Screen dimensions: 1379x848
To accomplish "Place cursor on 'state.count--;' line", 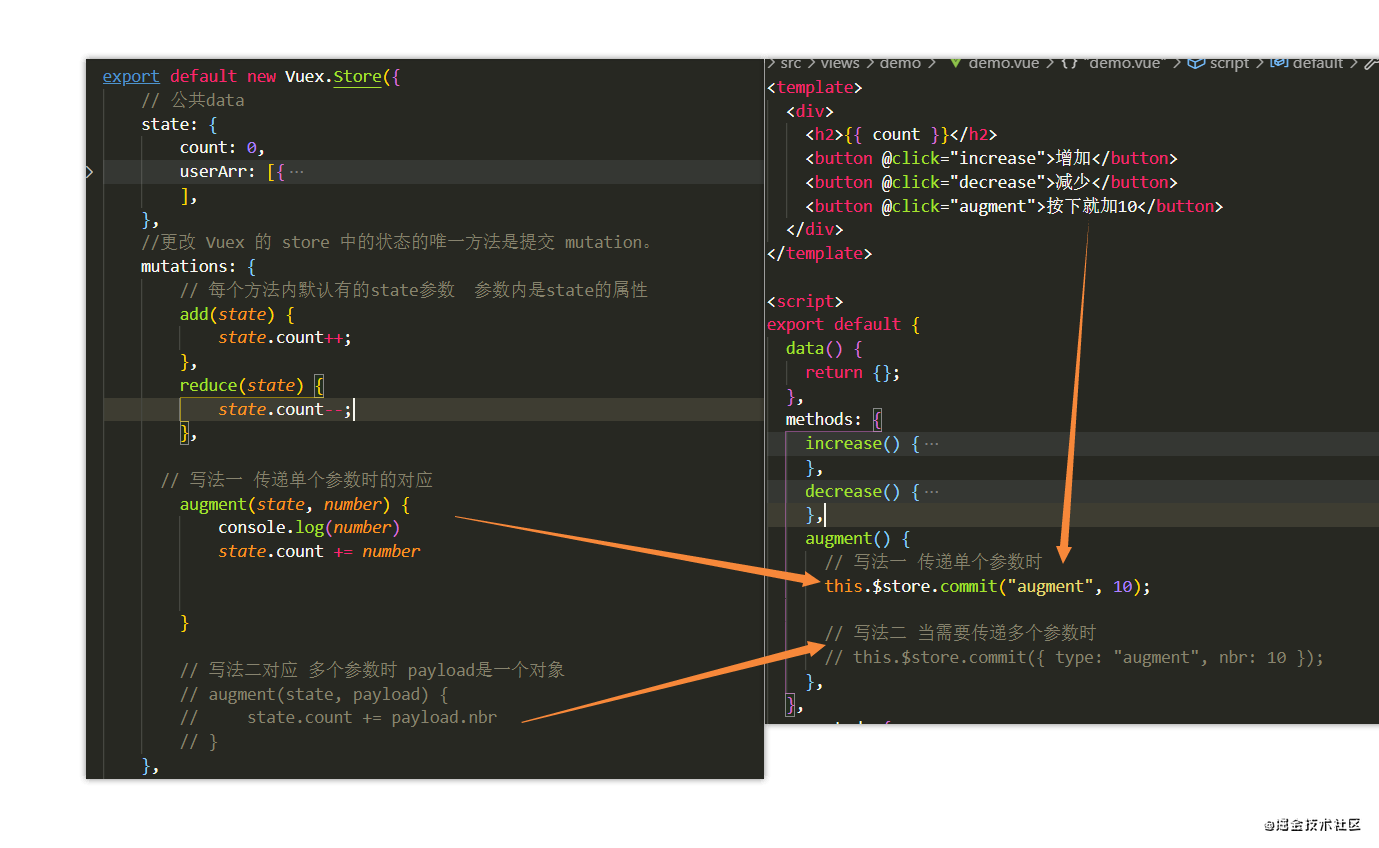I will click(x=285, y=410).
